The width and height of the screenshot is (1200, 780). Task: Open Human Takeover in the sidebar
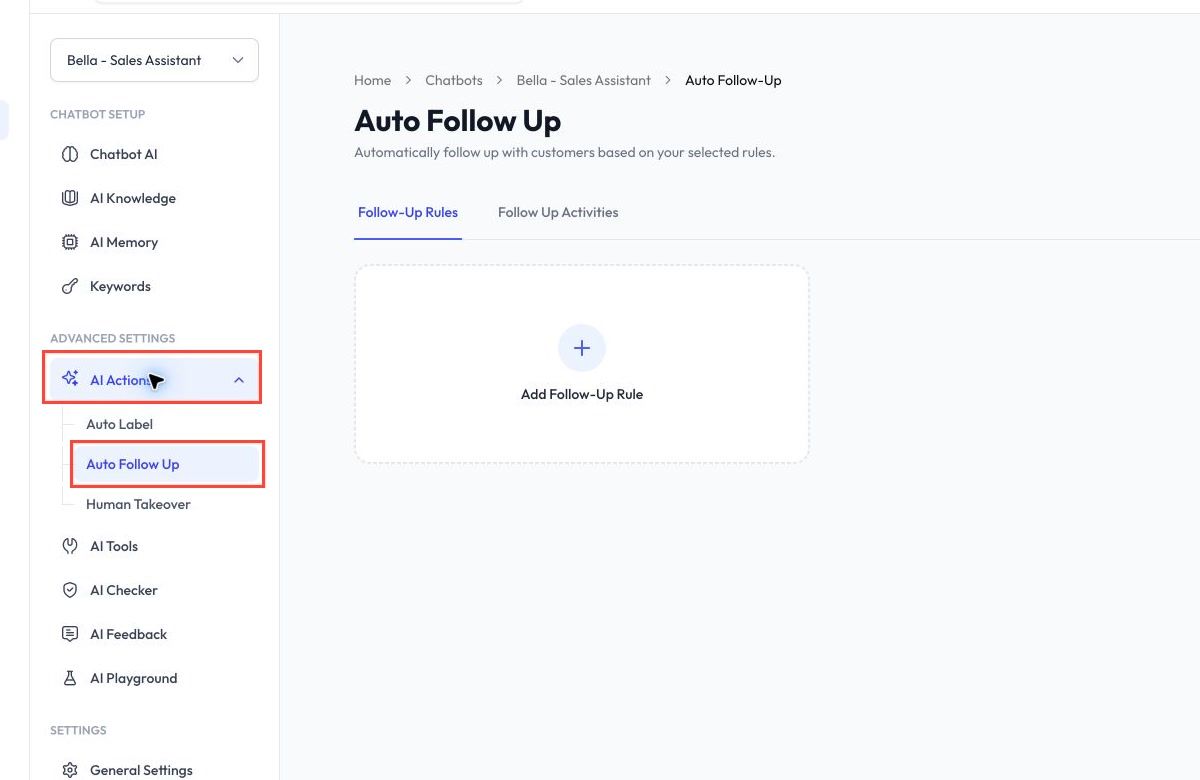(138, 504)
